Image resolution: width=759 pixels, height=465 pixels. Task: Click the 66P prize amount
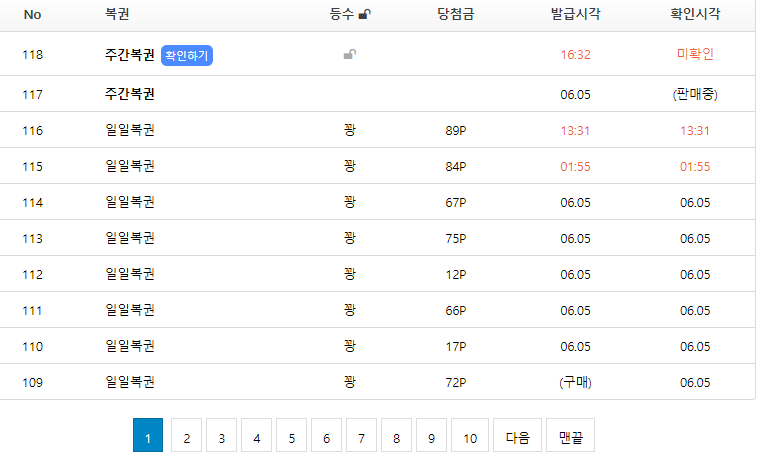click(x=455, y=311)
